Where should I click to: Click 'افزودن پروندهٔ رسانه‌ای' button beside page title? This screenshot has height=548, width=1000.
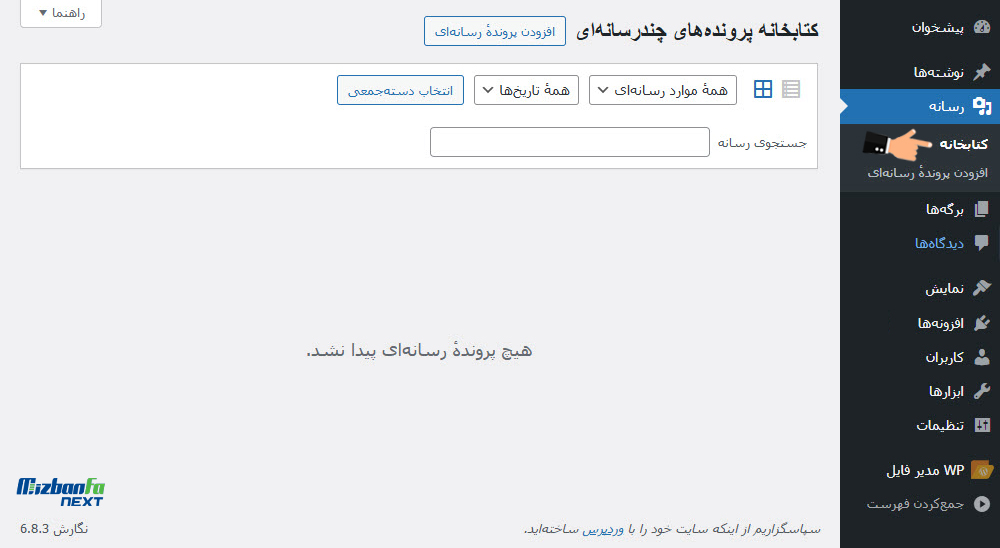pos(495,31)
